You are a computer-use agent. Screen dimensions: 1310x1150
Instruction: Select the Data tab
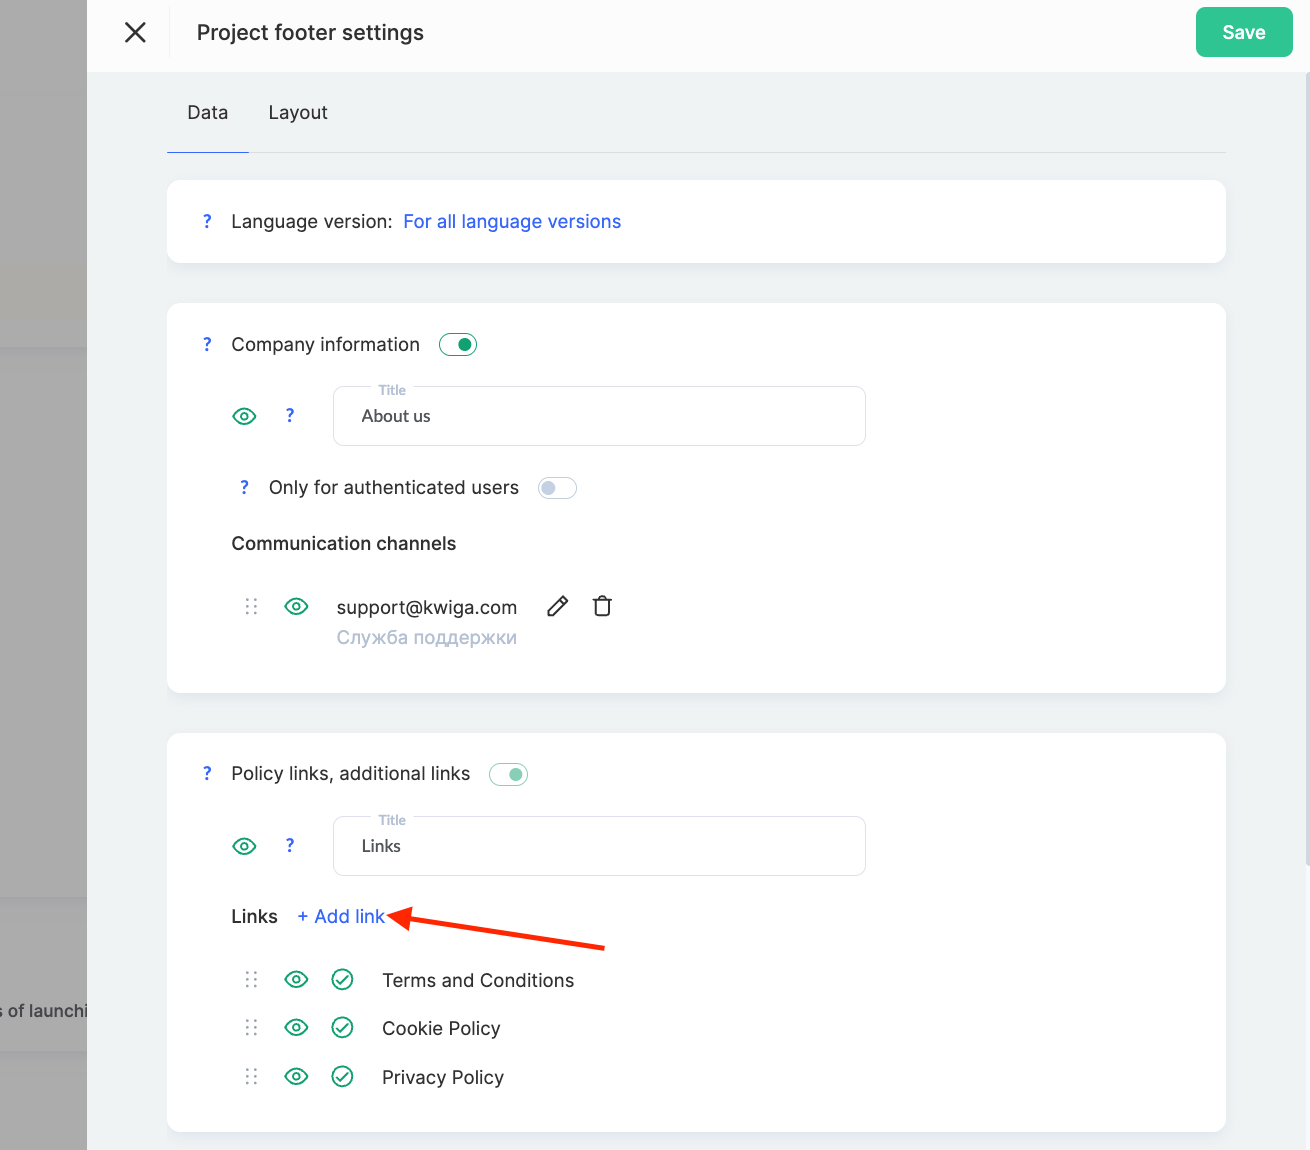click(208, 113)
